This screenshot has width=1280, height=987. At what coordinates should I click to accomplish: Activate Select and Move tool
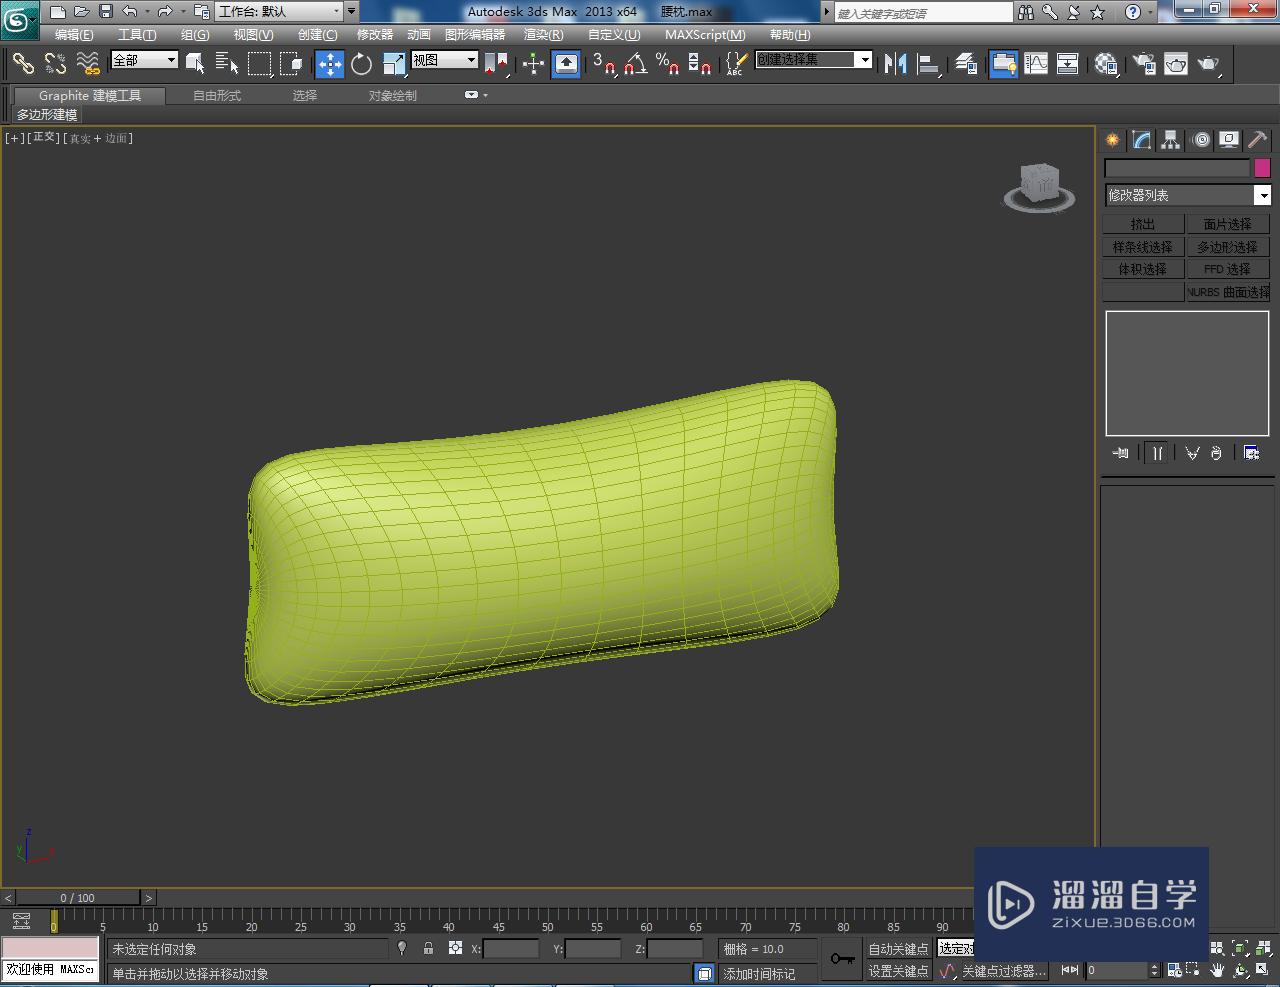coord(329,64)
